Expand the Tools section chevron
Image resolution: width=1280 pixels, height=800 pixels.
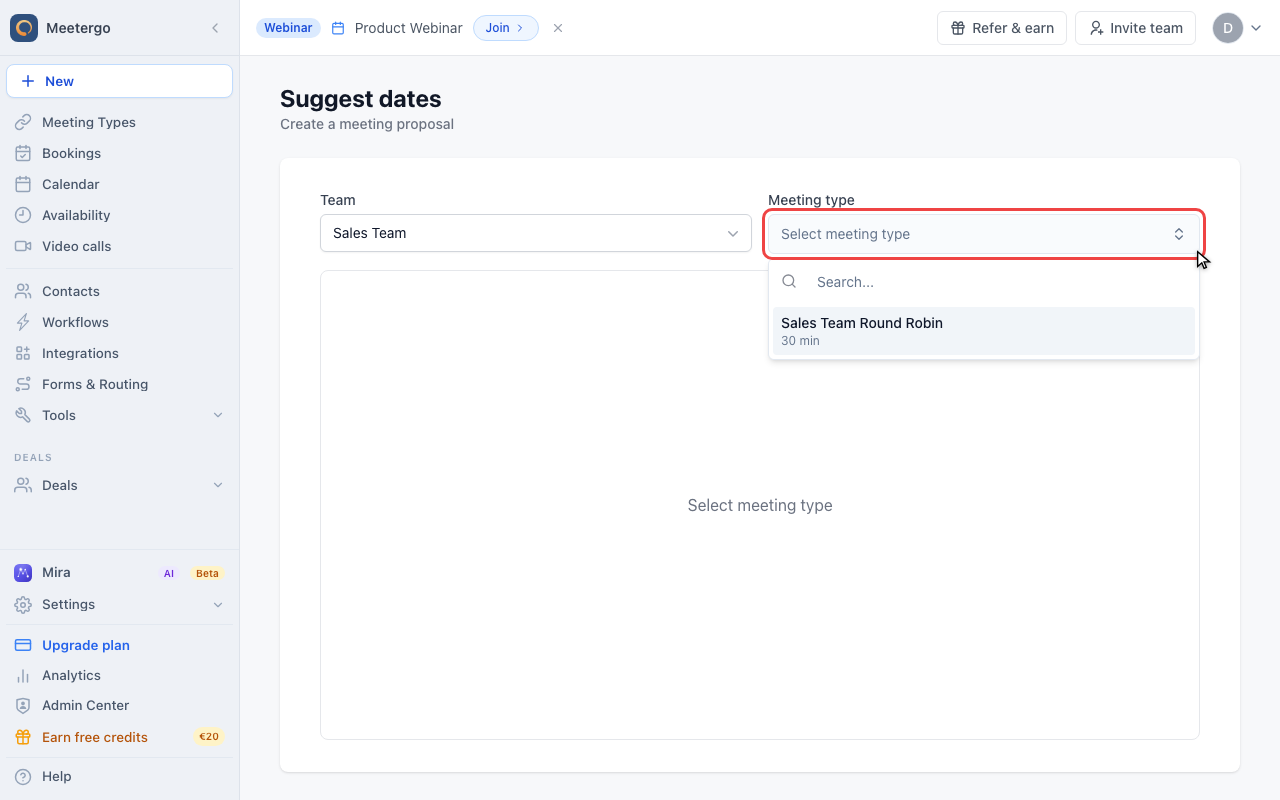[x=218, y=415]
